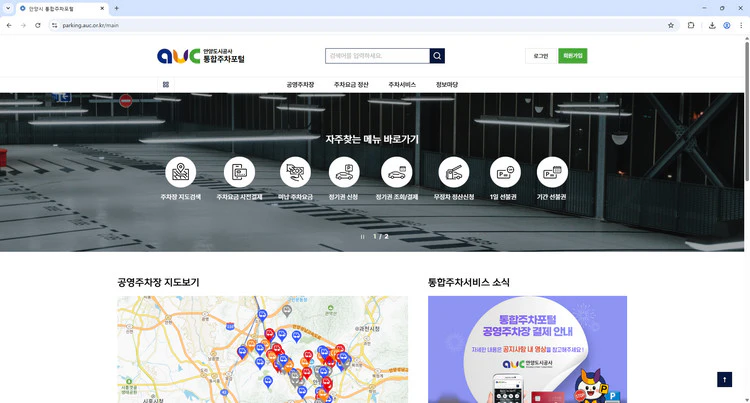The image size is (750, 403).
Task: Bookmark this page with the star icon
Action: coord(671,25)
